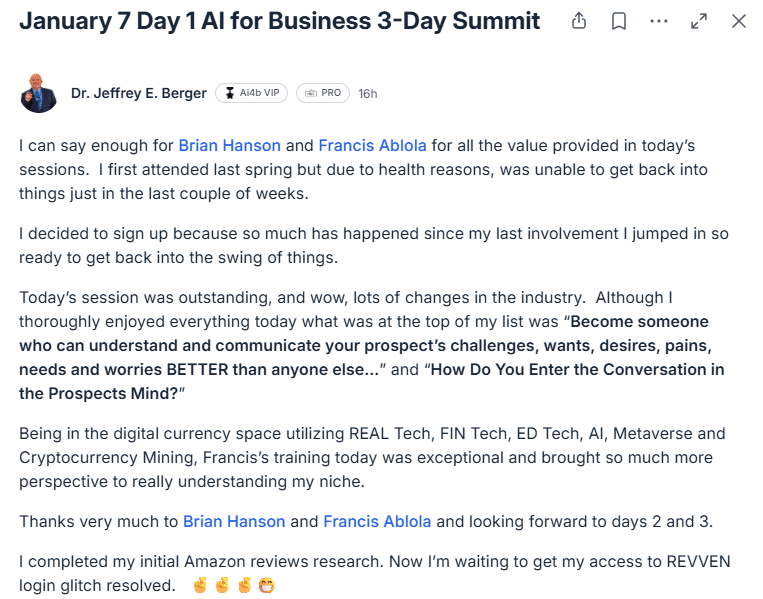This screenshot has width=763, height=599.
Task: Click Francis Ablola link in the thanks line
Action: tap(377, 521)
